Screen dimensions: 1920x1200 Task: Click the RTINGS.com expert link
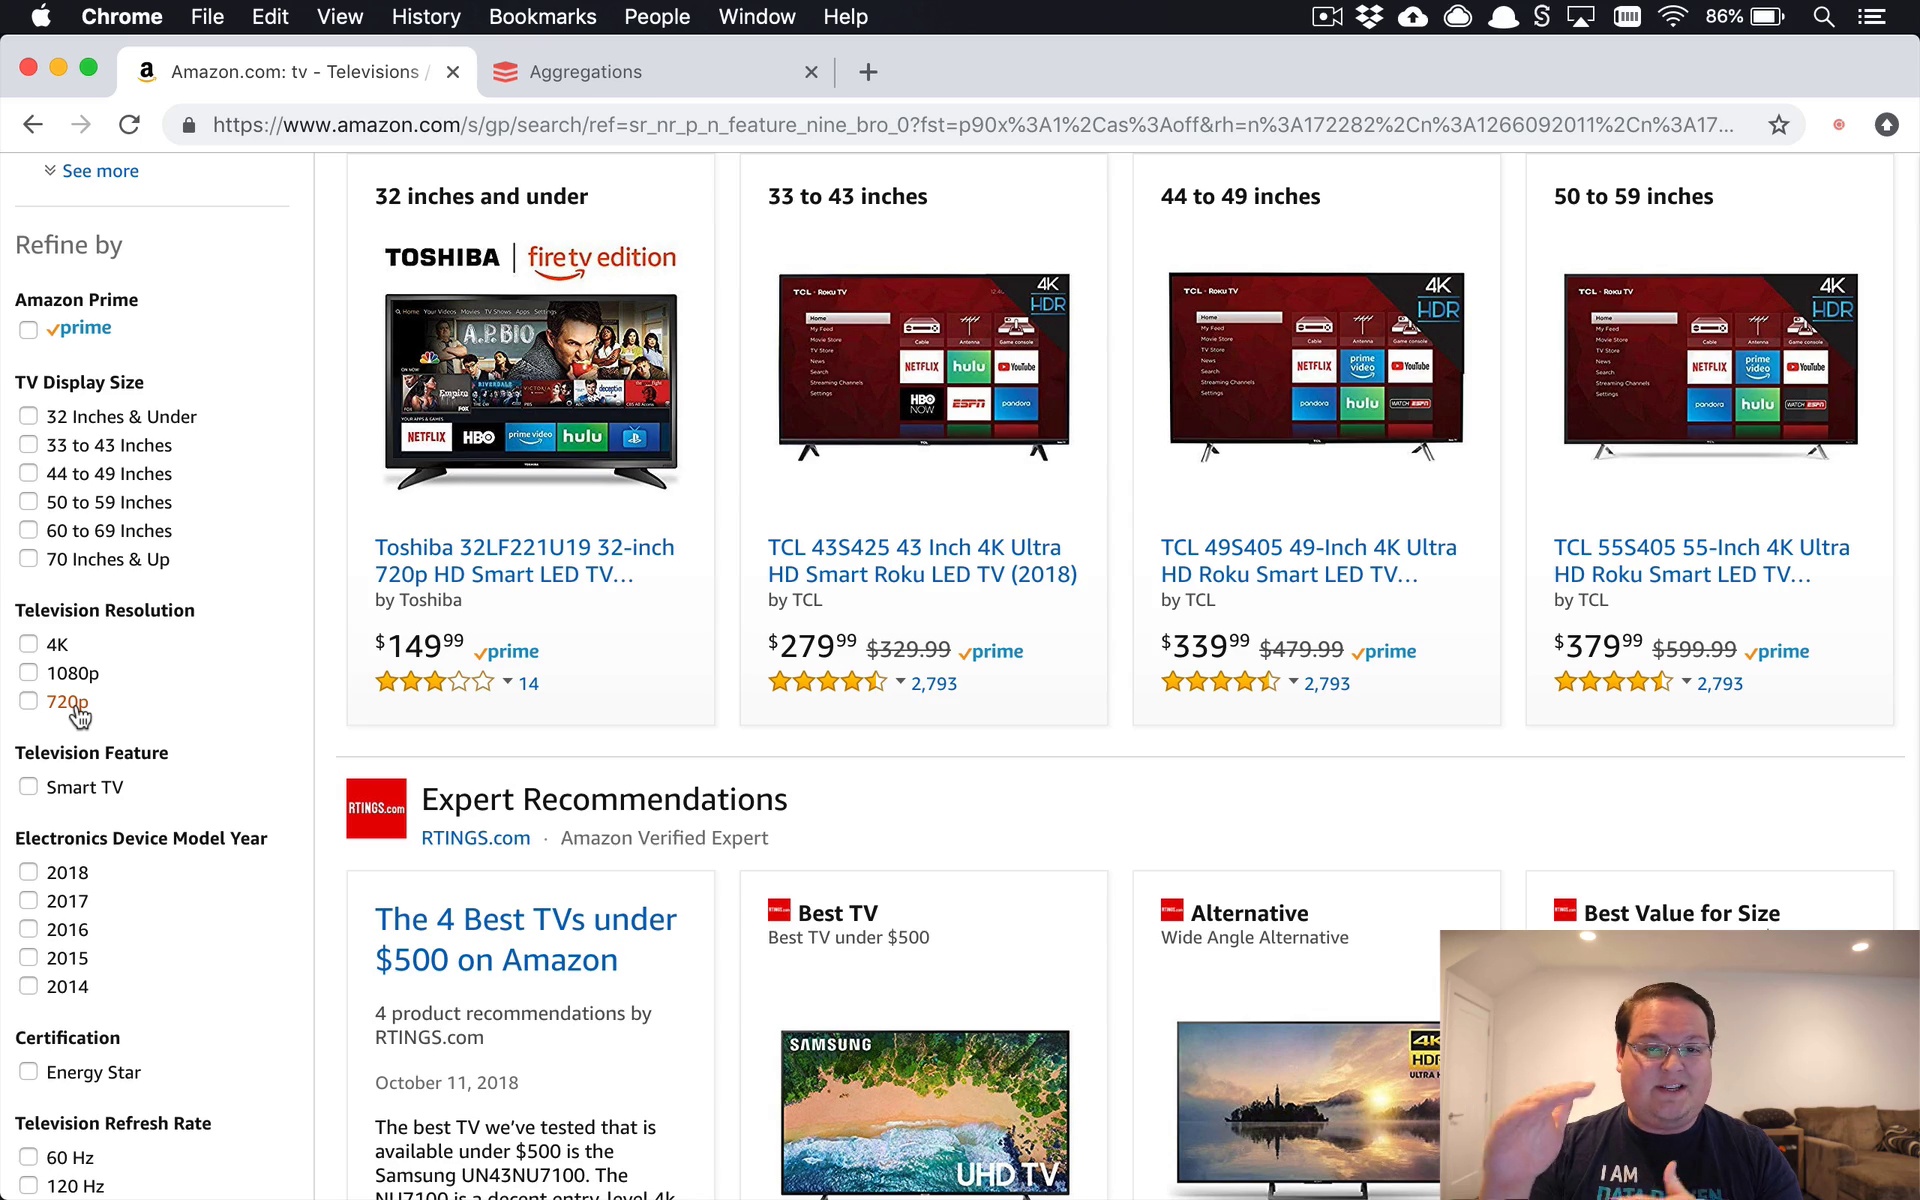pyautogui.click(x=476, y=836)
